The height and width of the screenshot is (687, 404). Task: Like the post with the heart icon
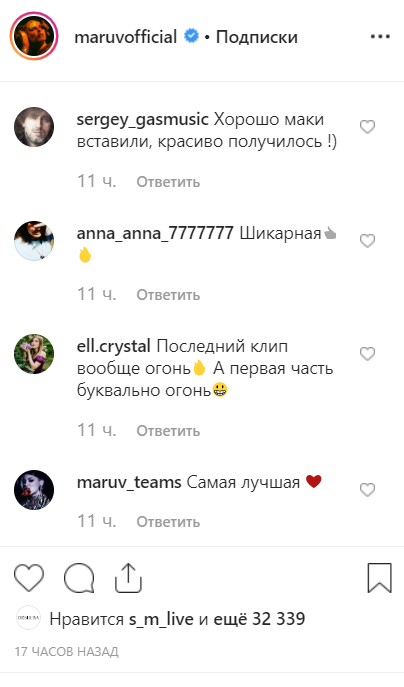[29, 578]
